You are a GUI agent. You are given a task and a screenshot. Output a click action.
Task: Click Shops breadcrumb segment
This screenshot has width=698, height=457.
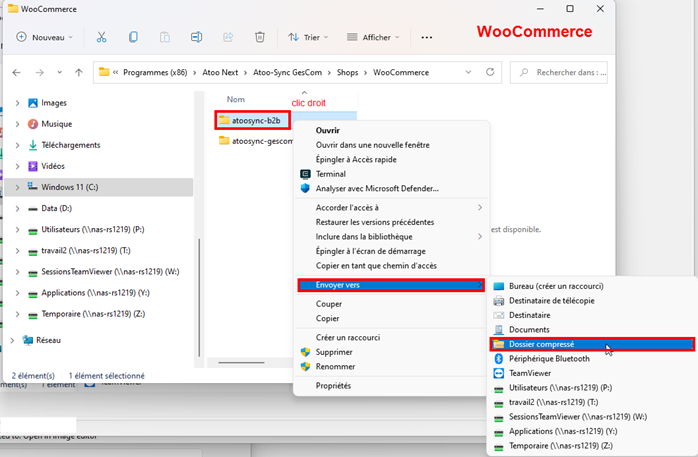pos(347,72)
